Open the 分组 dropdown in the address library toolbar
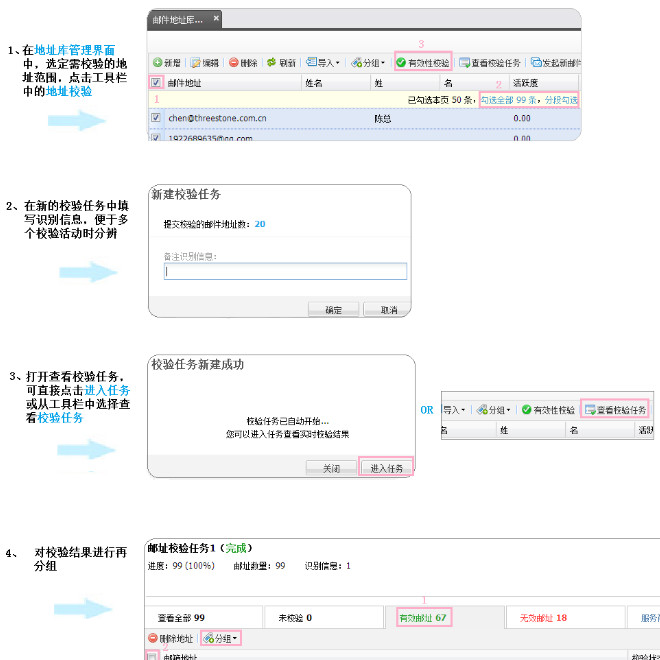This screenshot has width=660, height=660. tap(368, 63)
